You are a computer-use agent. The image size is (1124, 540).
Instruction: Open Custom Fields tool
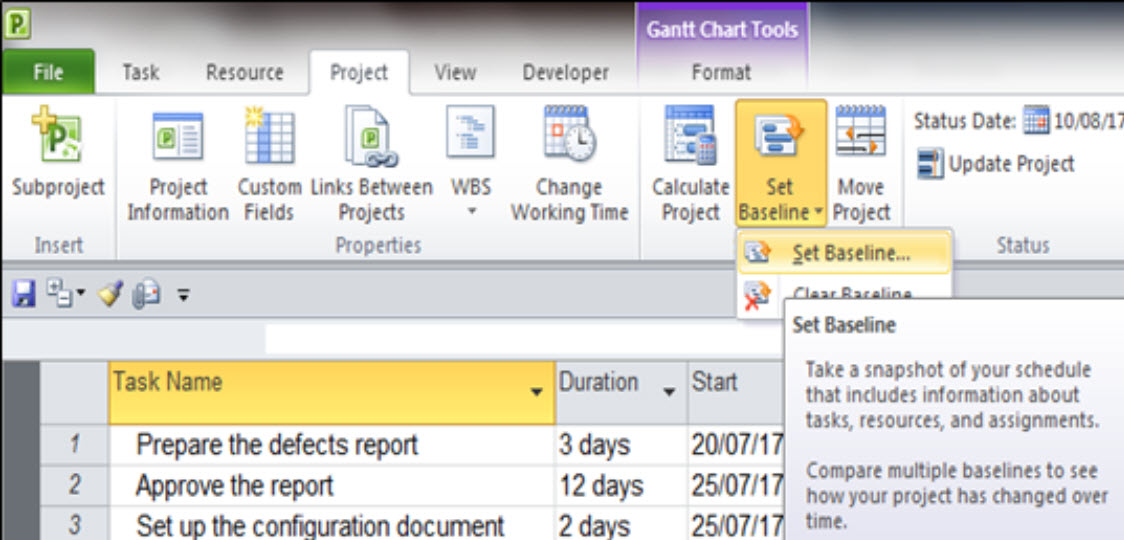coord(269,166)
